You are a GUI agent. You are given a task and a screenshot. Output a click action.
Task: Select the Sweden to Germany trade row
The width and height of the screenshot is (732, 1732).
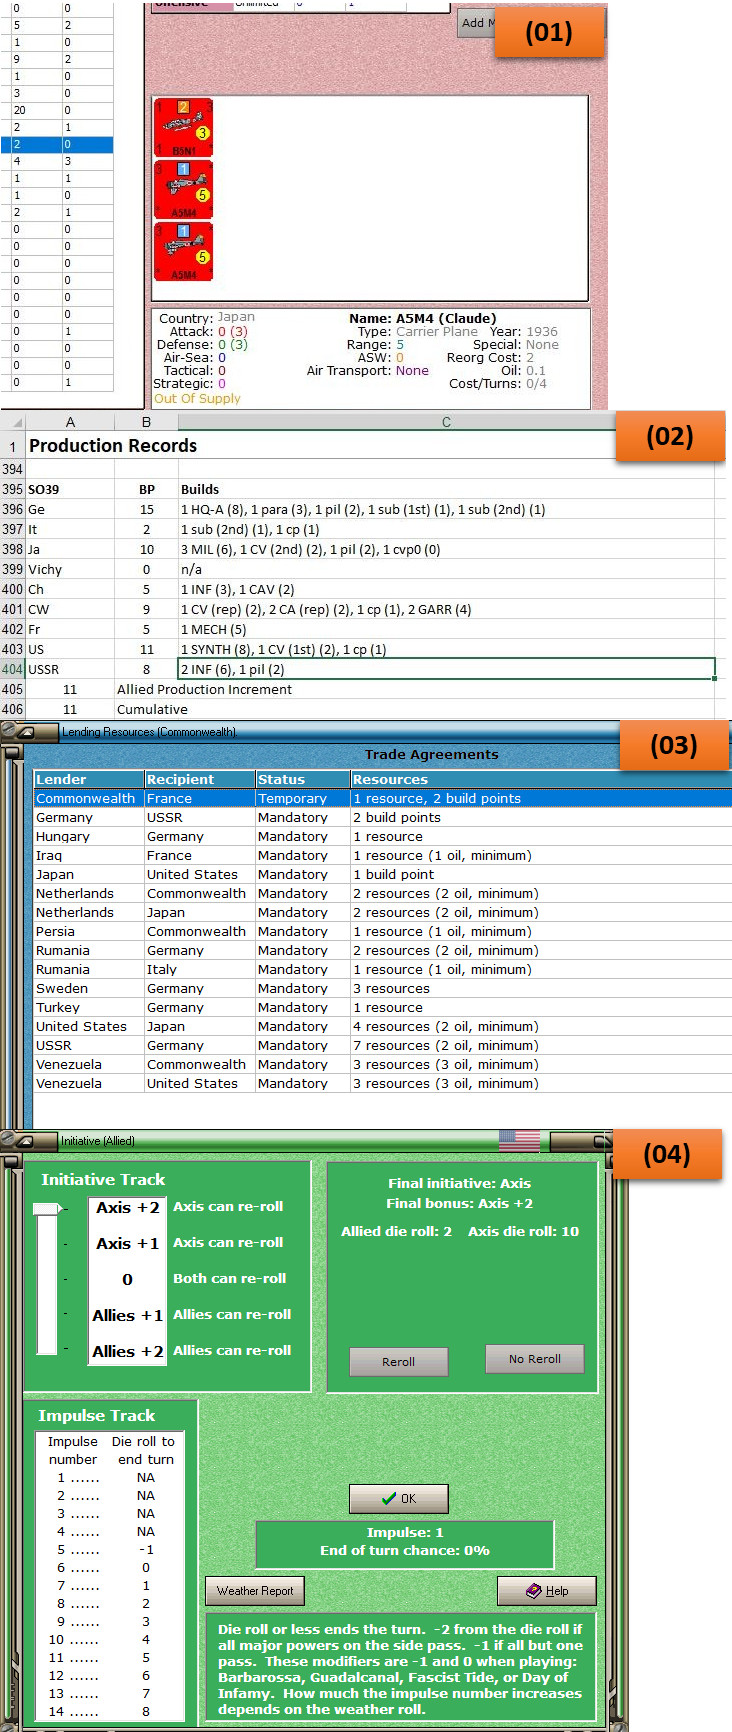[x=383, y=988]
